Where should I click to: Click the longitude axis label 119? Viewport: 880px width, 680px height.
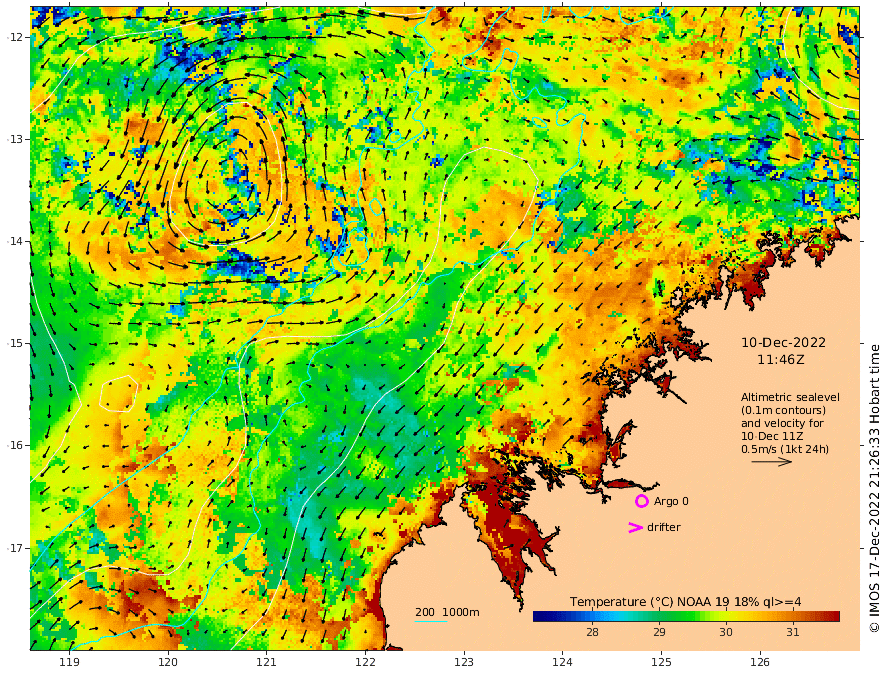(x=70, y=663)
